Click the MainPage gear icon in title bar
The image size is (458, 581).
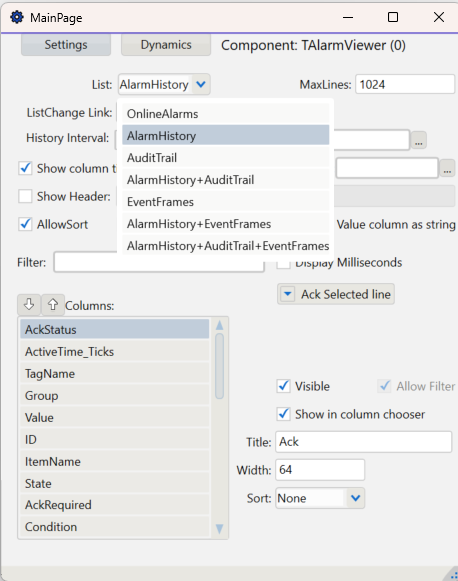(x=17, y=17)
